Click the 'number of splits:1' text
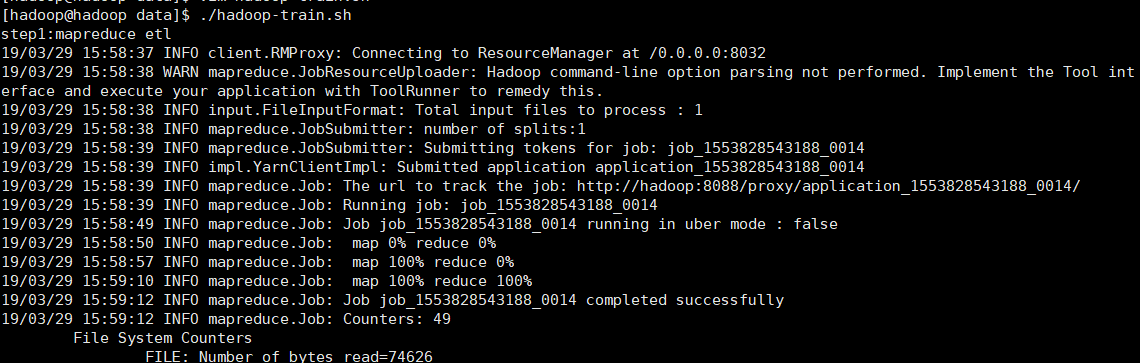The image size is (1141, 363). (505, 129)
